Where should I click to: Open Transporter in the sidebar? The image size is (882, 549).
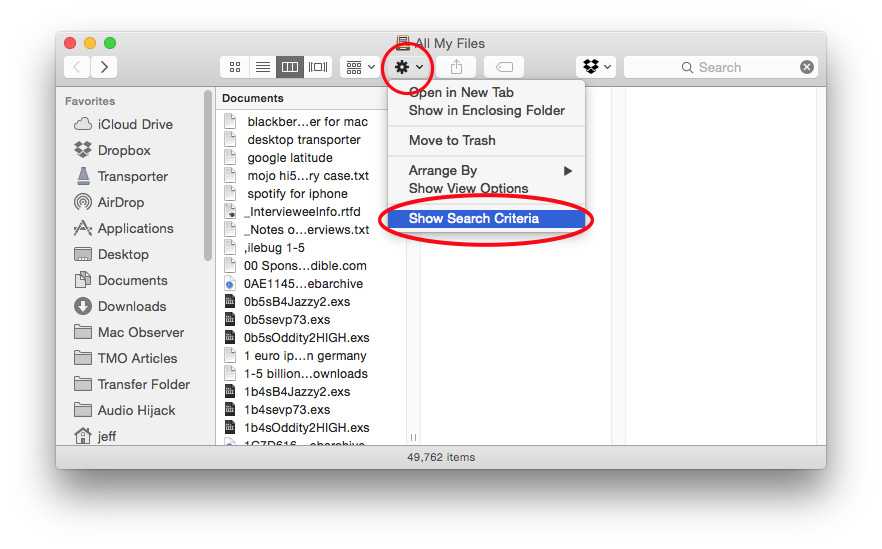coord(121,176)
